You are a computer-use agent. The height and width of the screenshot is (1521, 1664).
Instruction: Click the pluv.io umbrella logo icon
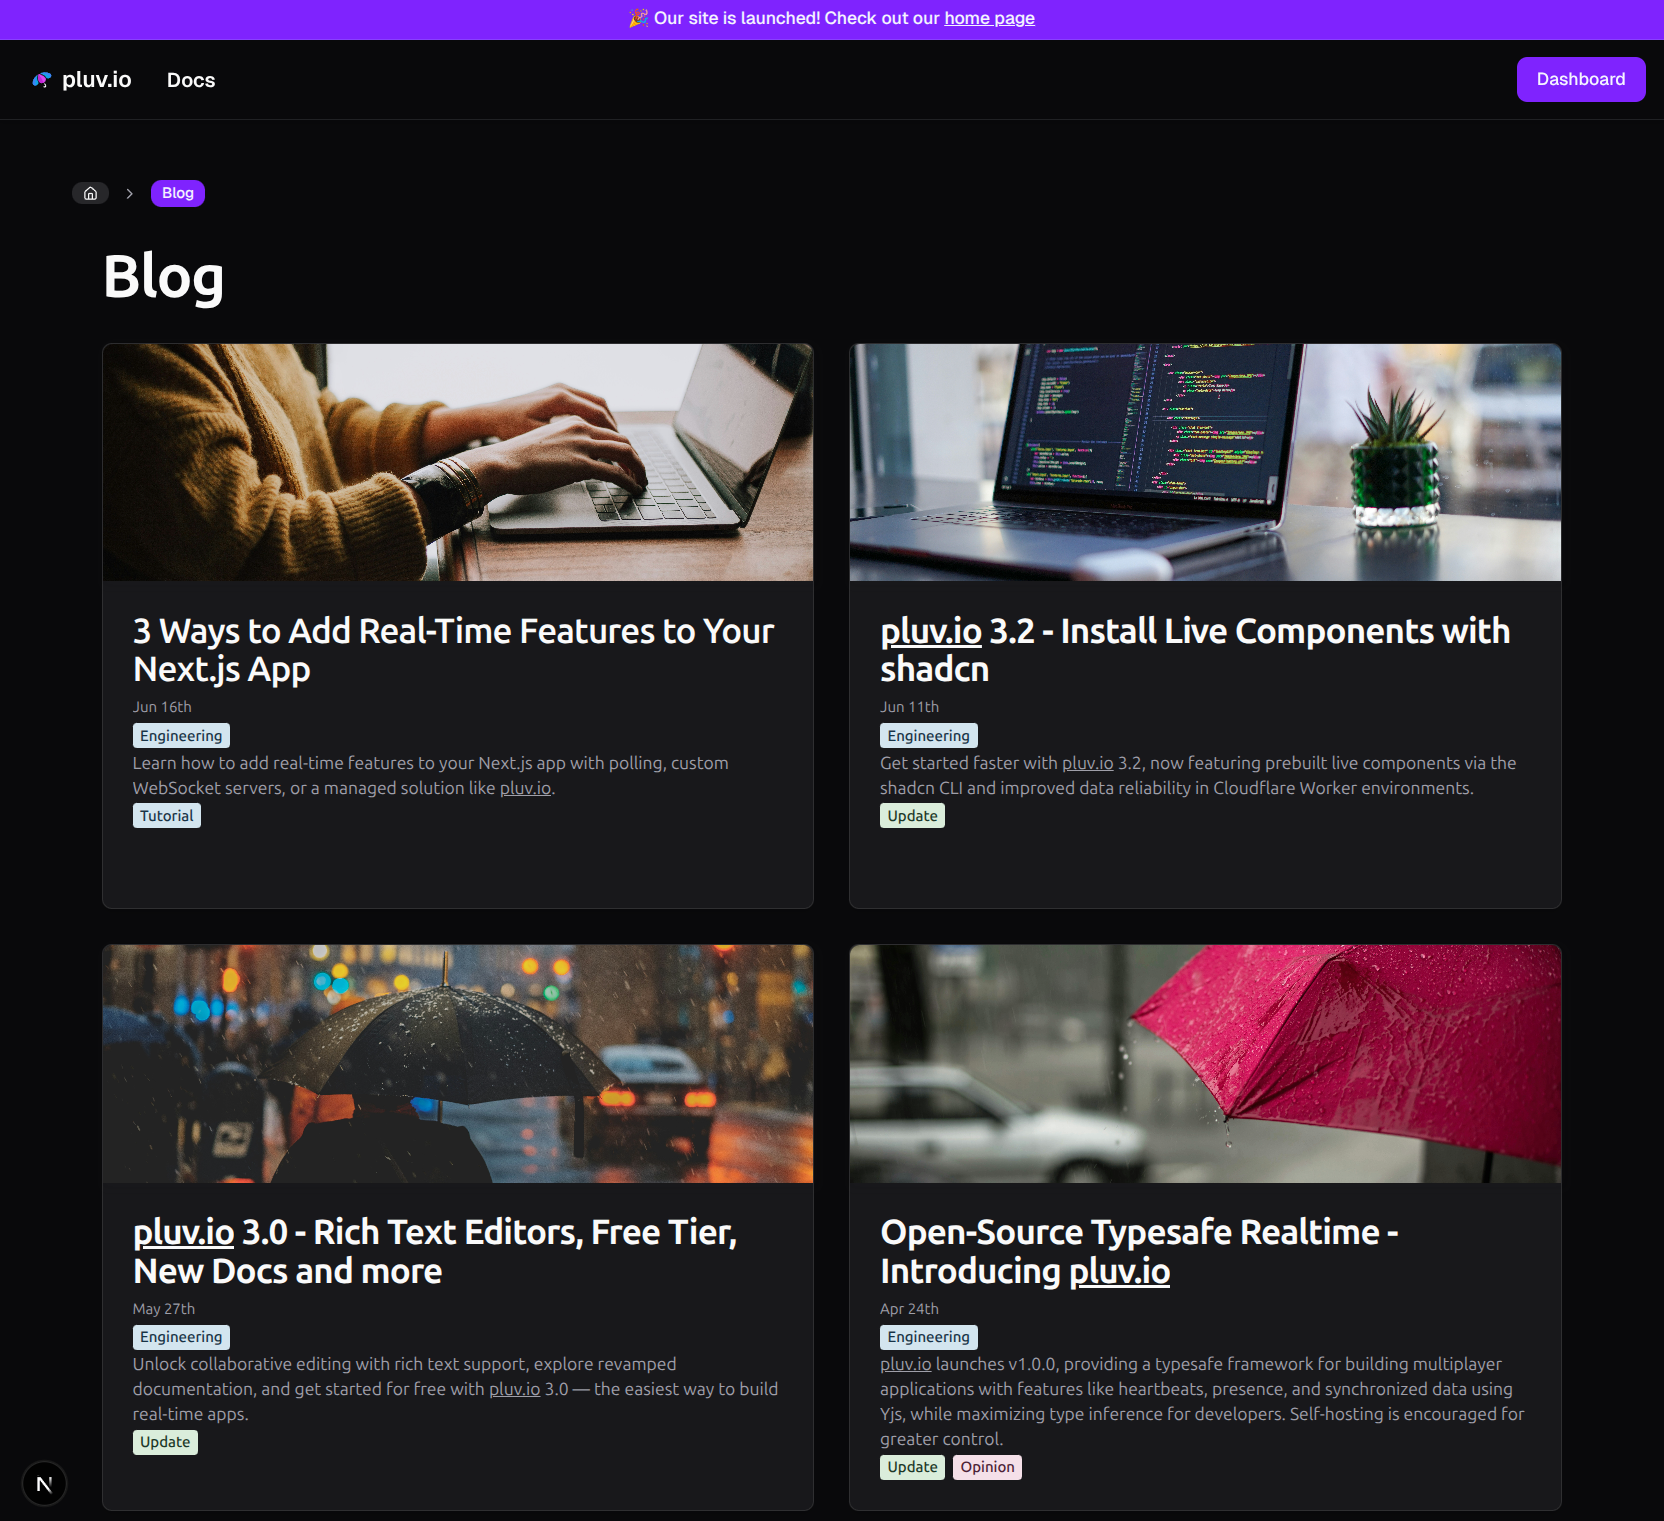tap(41, 80)
